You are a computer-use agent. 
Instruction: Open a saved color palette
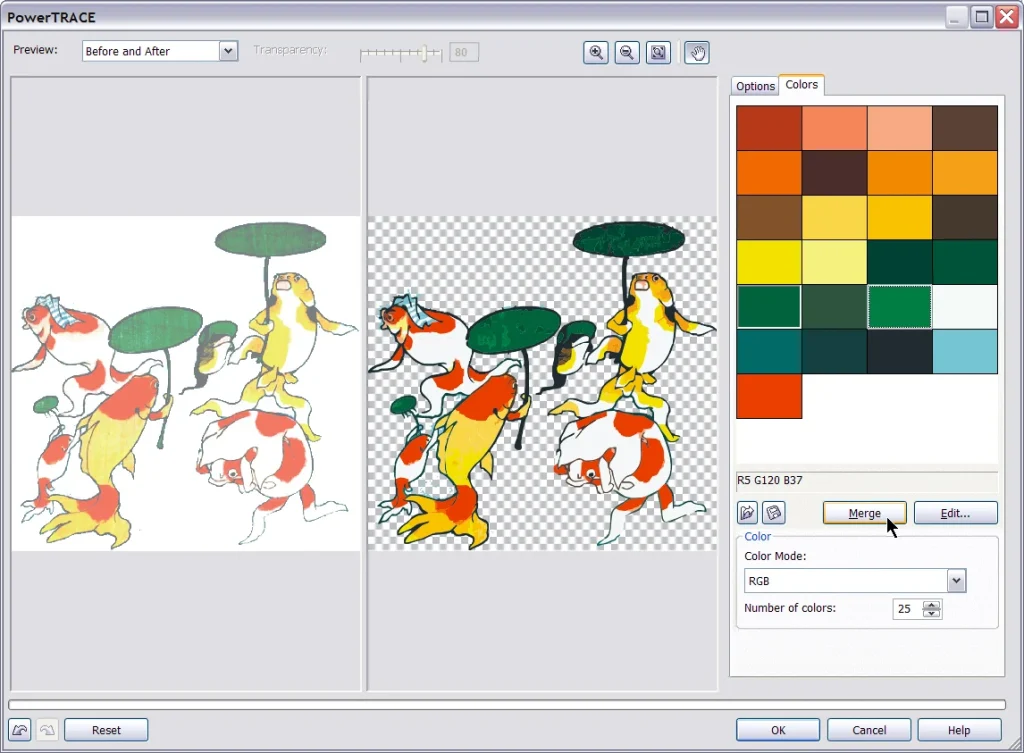(x=747, y=512)
